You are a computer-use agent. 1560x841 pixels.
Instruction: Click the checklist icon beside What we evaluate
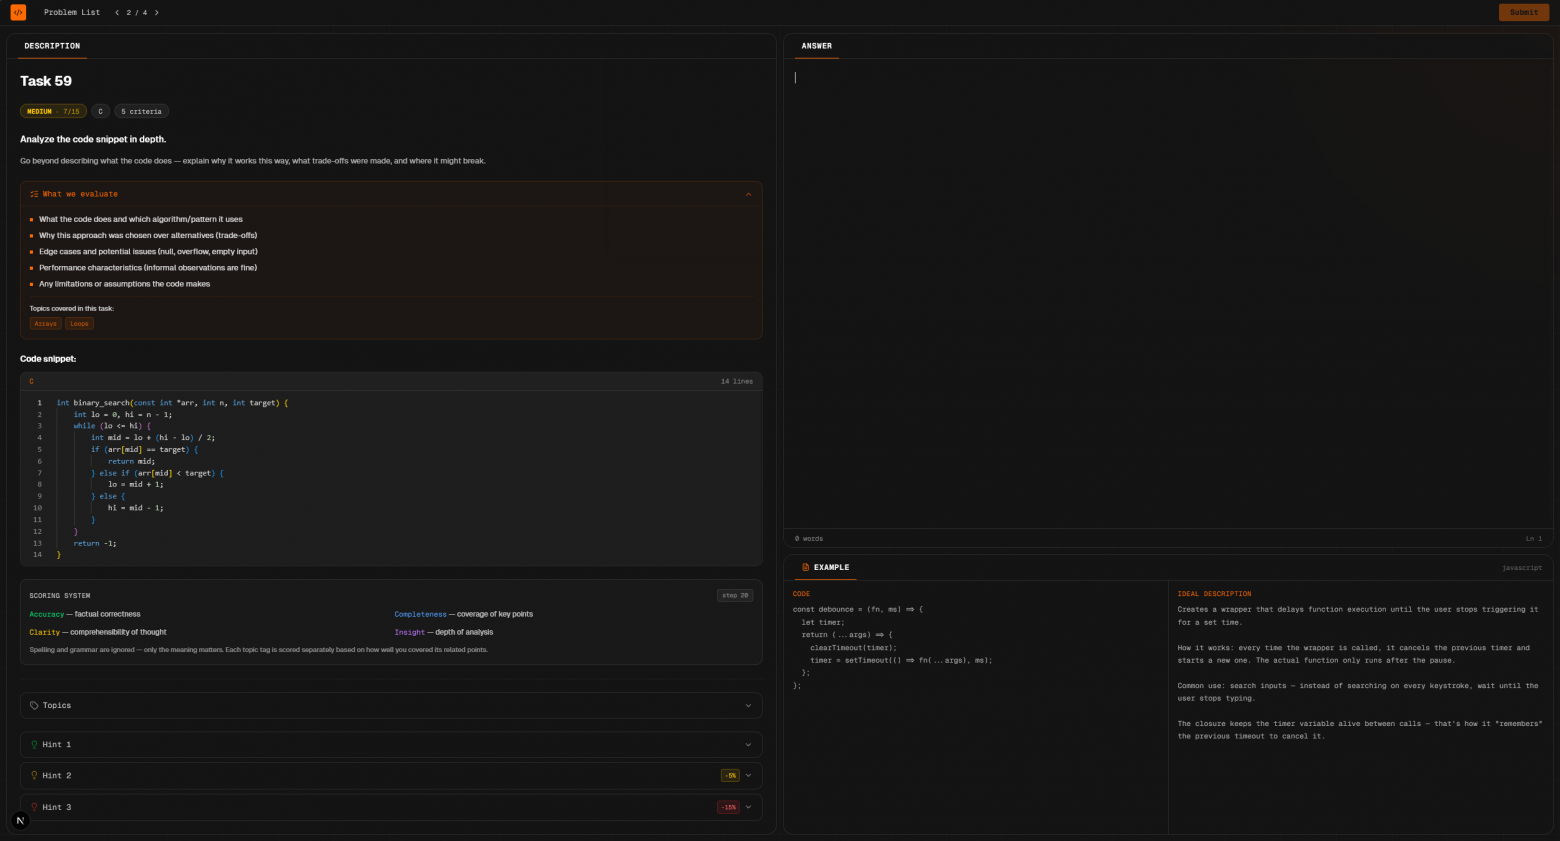[x=34, y=194]
